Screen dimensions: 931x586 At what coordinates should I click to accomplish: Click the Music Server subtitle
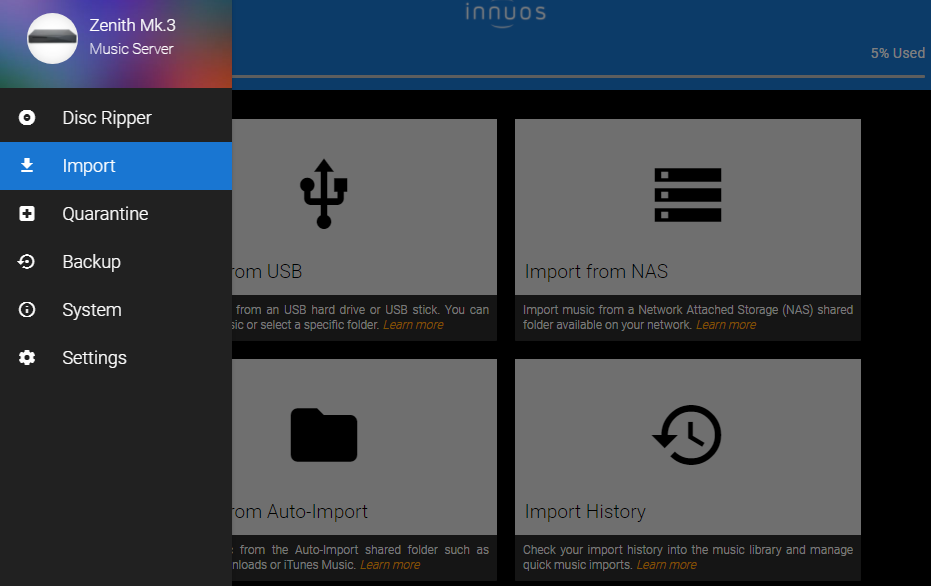[131, 49]
